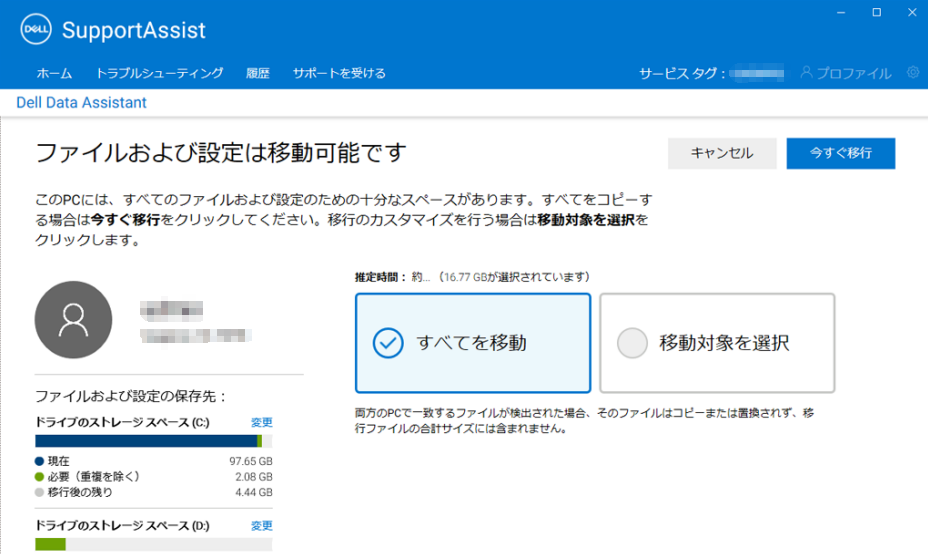
Task: Click the drive C storage usage bar
Action: [x=154, y=441]
